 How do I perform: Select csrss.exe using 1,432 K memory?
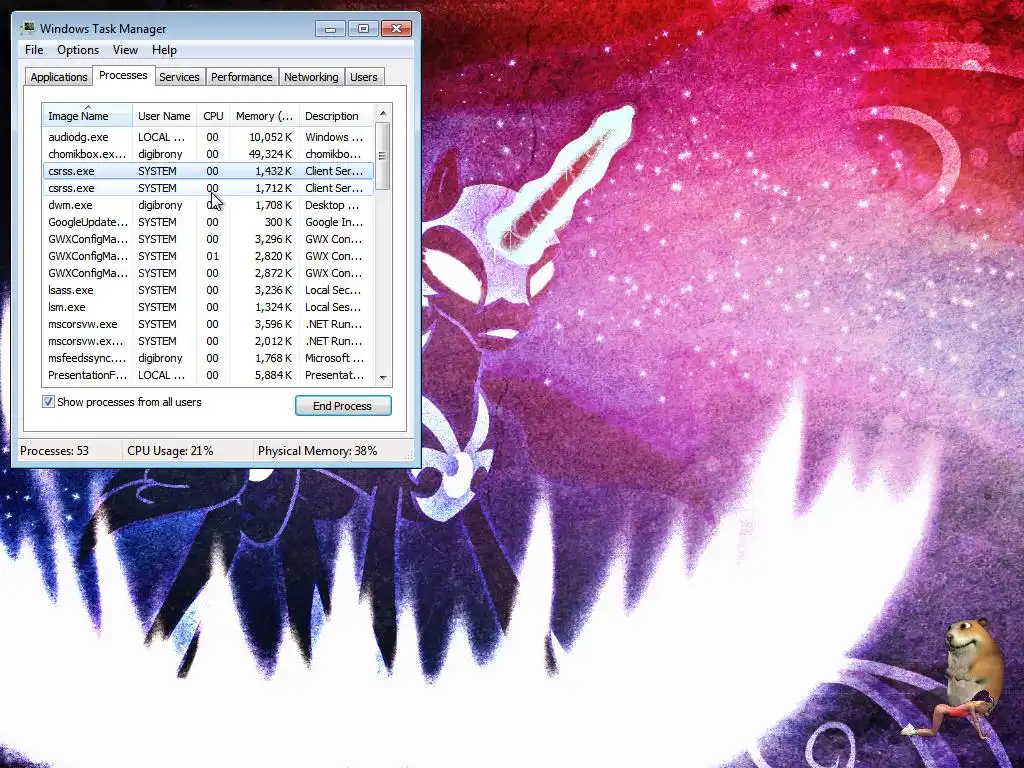208,171
